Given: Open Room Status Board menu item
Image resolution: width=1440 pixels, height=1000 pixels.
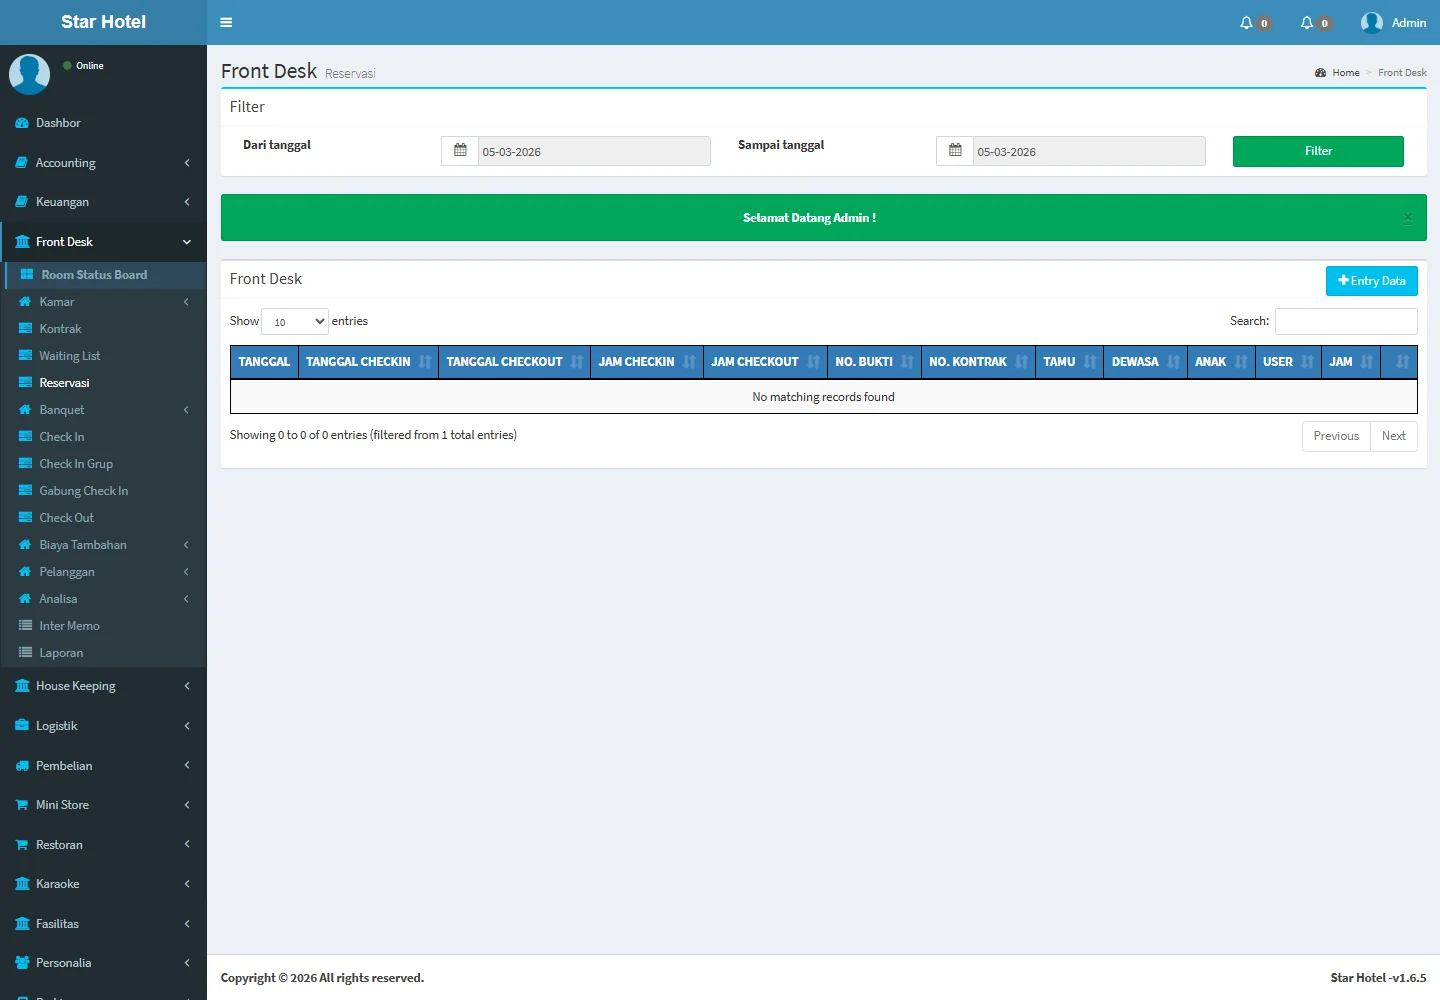Looking at the screenshot, I should coord(94,275).
